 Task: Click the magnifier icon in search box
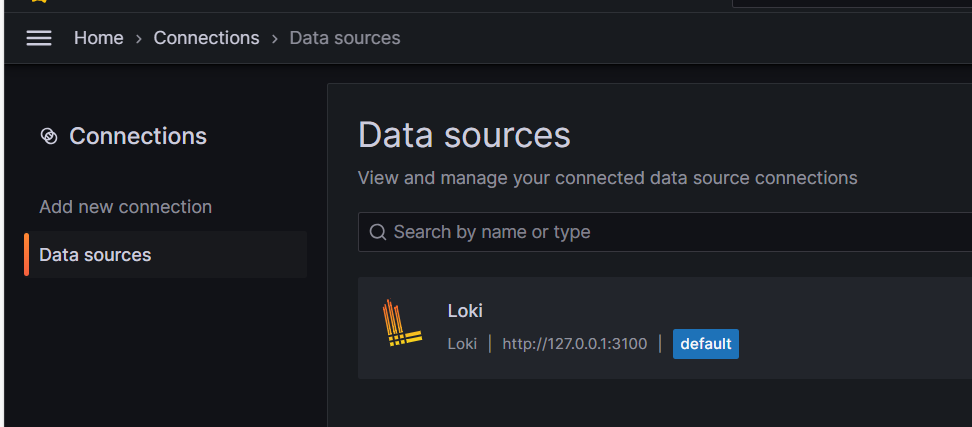click(378, 232)
